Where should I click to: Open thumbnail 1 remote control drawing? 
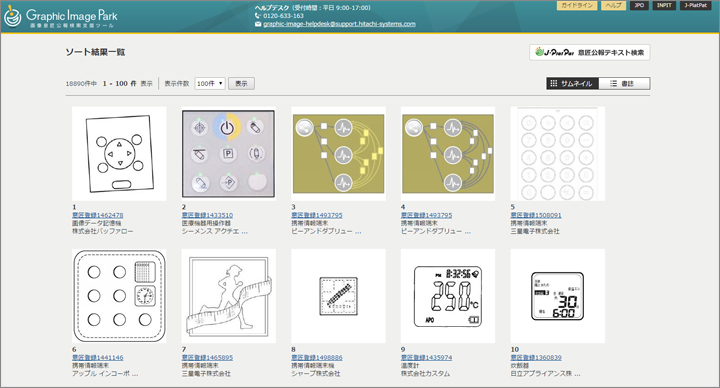119,153
